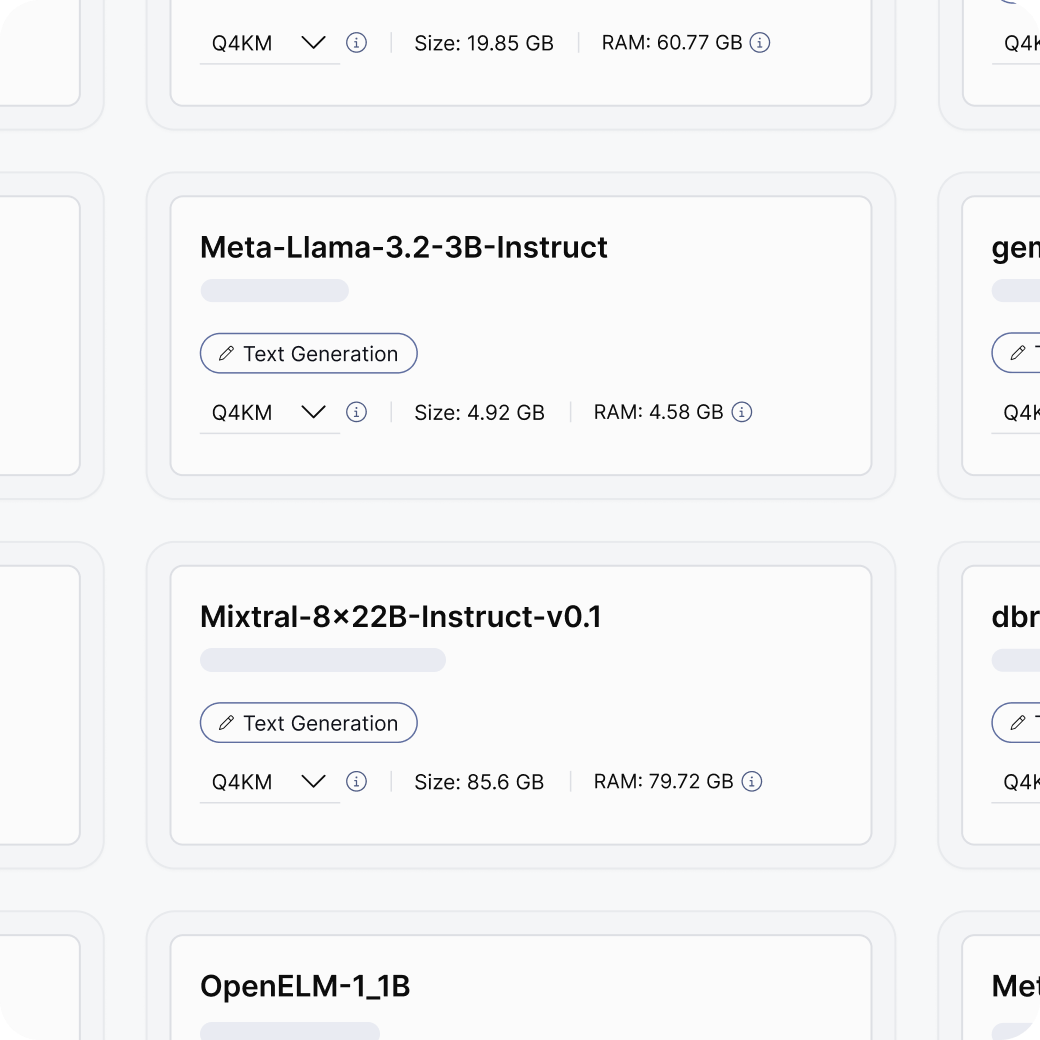Open quantization info icon on Mixtral-8×22B-Instruct card
This screenshot has height=1040, width=1040.
[356, 781]
